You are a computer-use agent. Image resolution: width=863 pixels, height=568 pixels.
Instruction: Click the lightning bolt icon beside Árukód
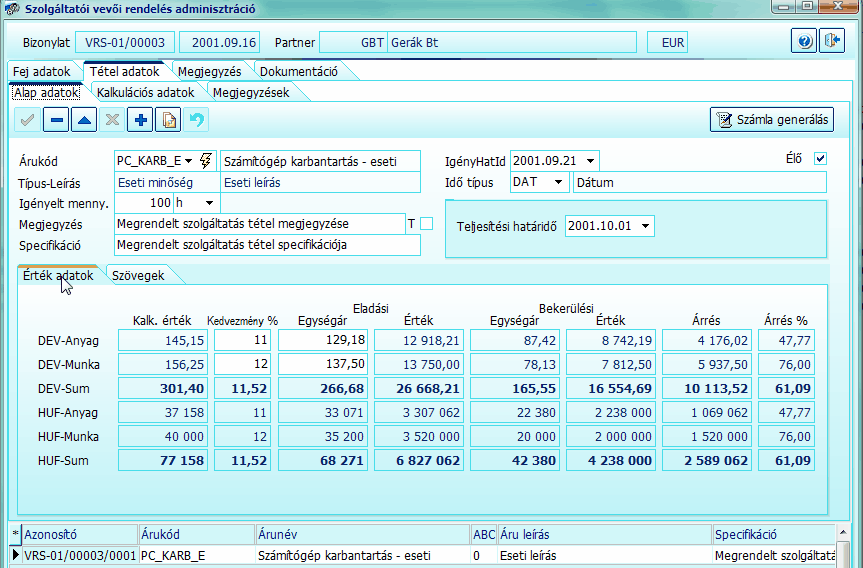(x=206, y=161)
